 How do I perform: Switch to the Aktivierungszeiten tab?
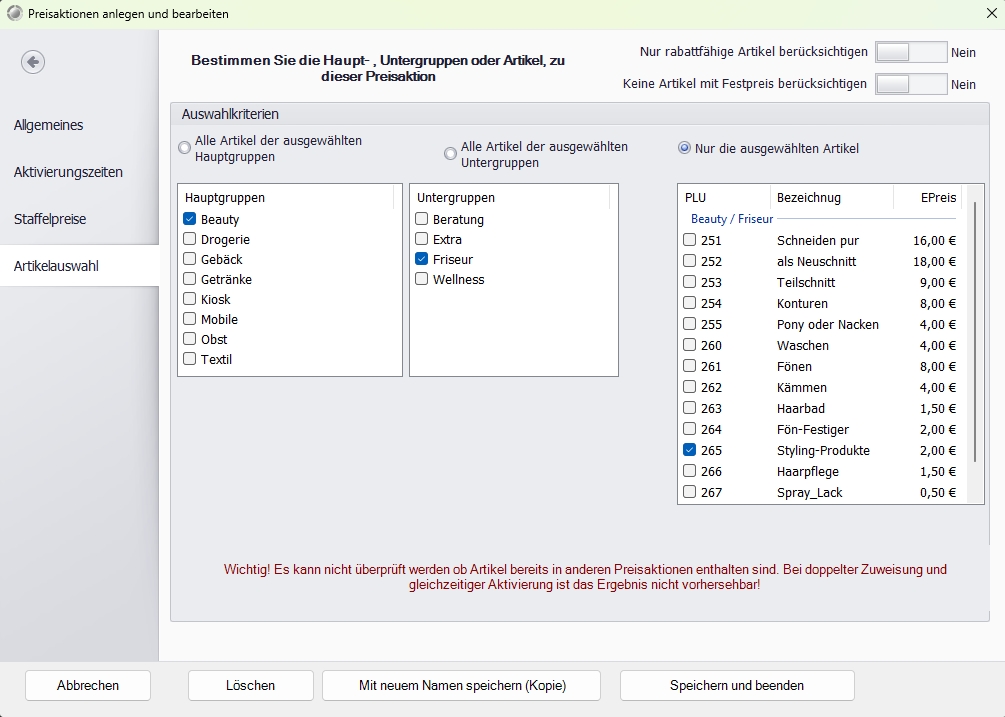point(68,172)
